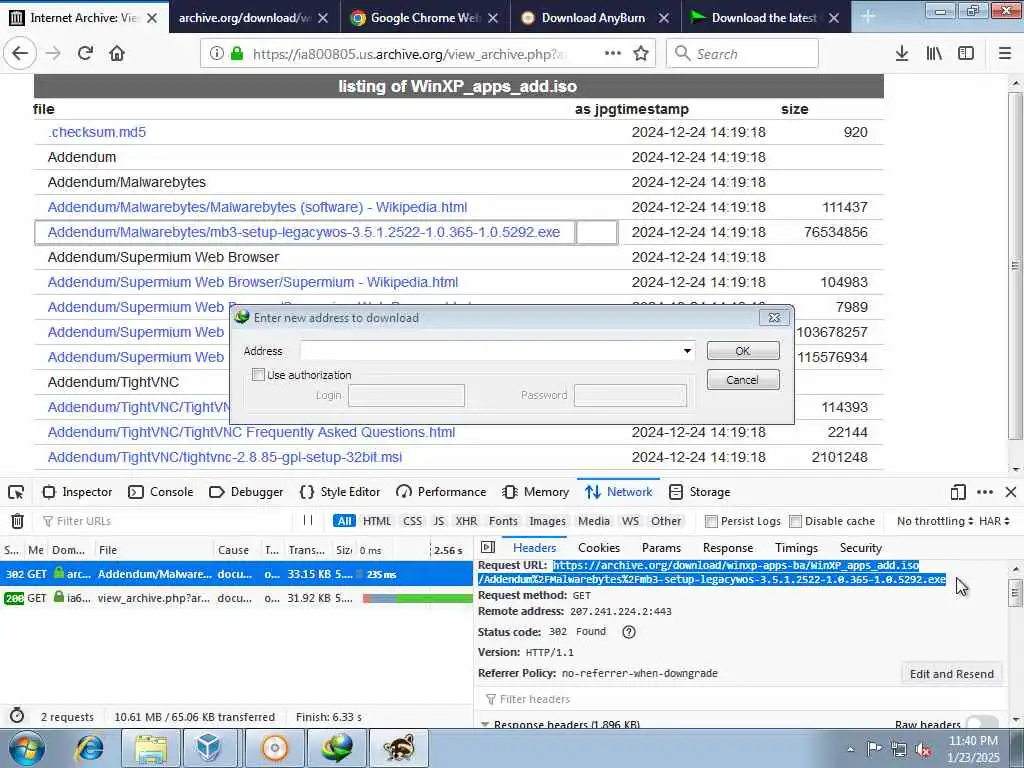Filter requests by XHR type
1024x768 pixels.
466,521
